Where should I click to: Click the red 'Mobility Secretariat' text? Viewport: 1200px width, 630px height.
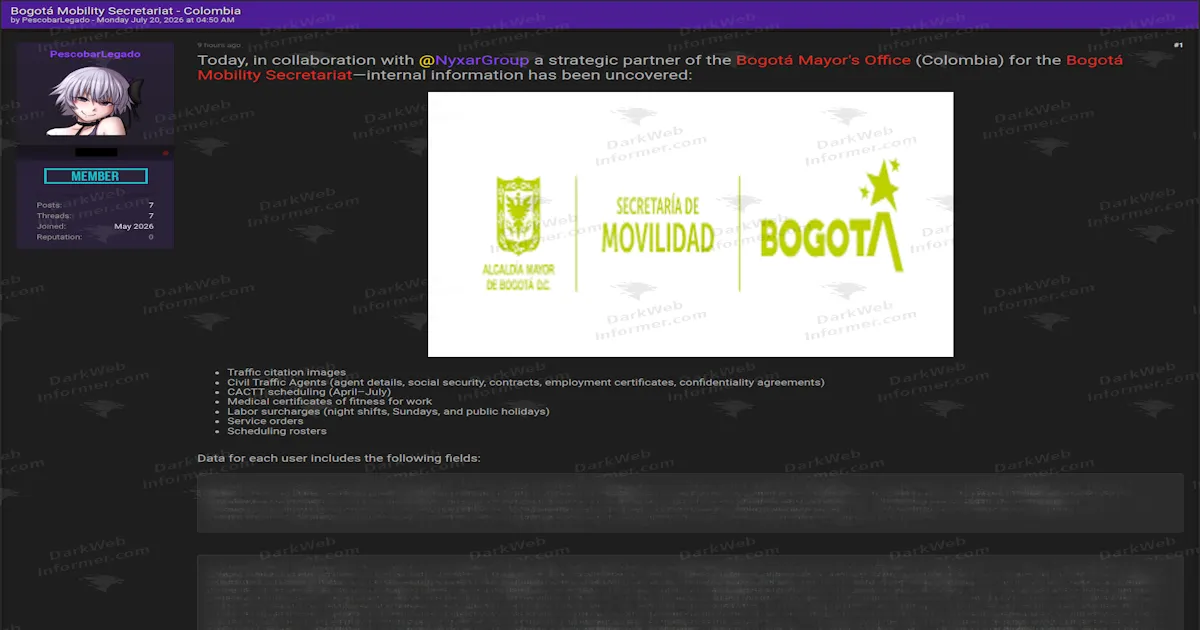[275, 75]
